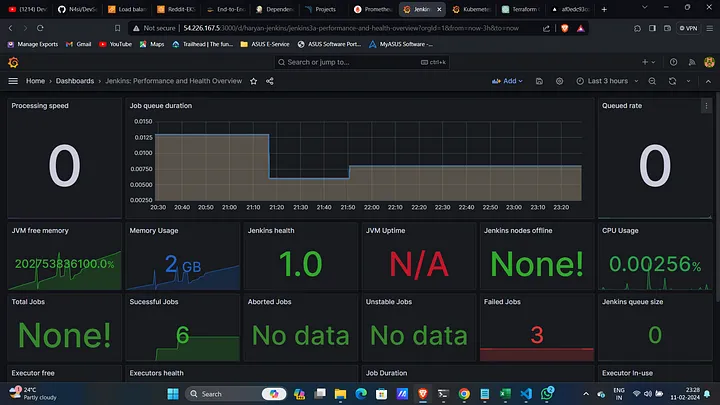Show hidden system tray icons
The width and height of the screenshot is (720, 405).
pos(586,394)
